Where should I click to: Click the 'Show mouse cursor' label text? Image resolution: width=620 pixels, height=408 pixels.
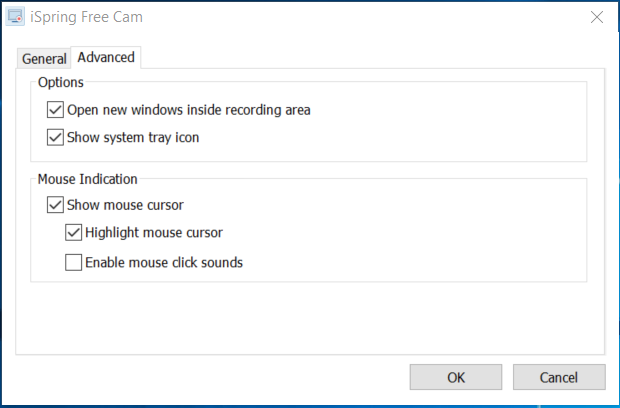coord(125,206)
